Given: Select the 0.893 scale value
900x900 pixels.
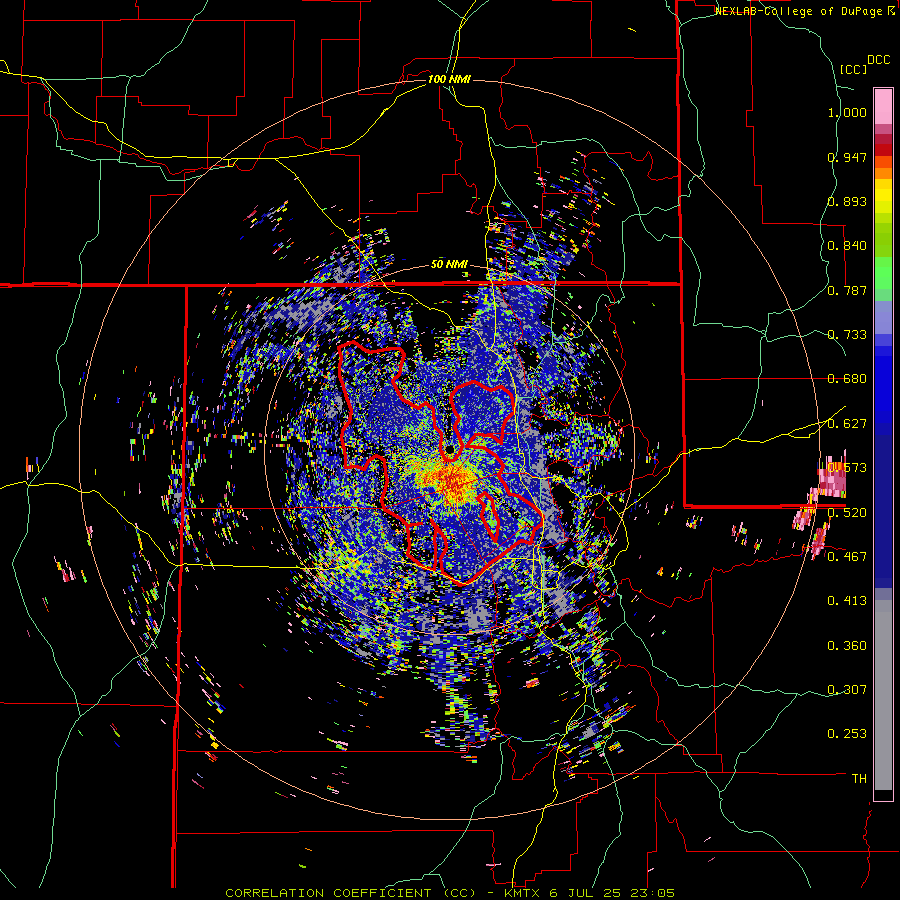Looking at the screenshot, I should pyautogui.click(x=847, y=201).
